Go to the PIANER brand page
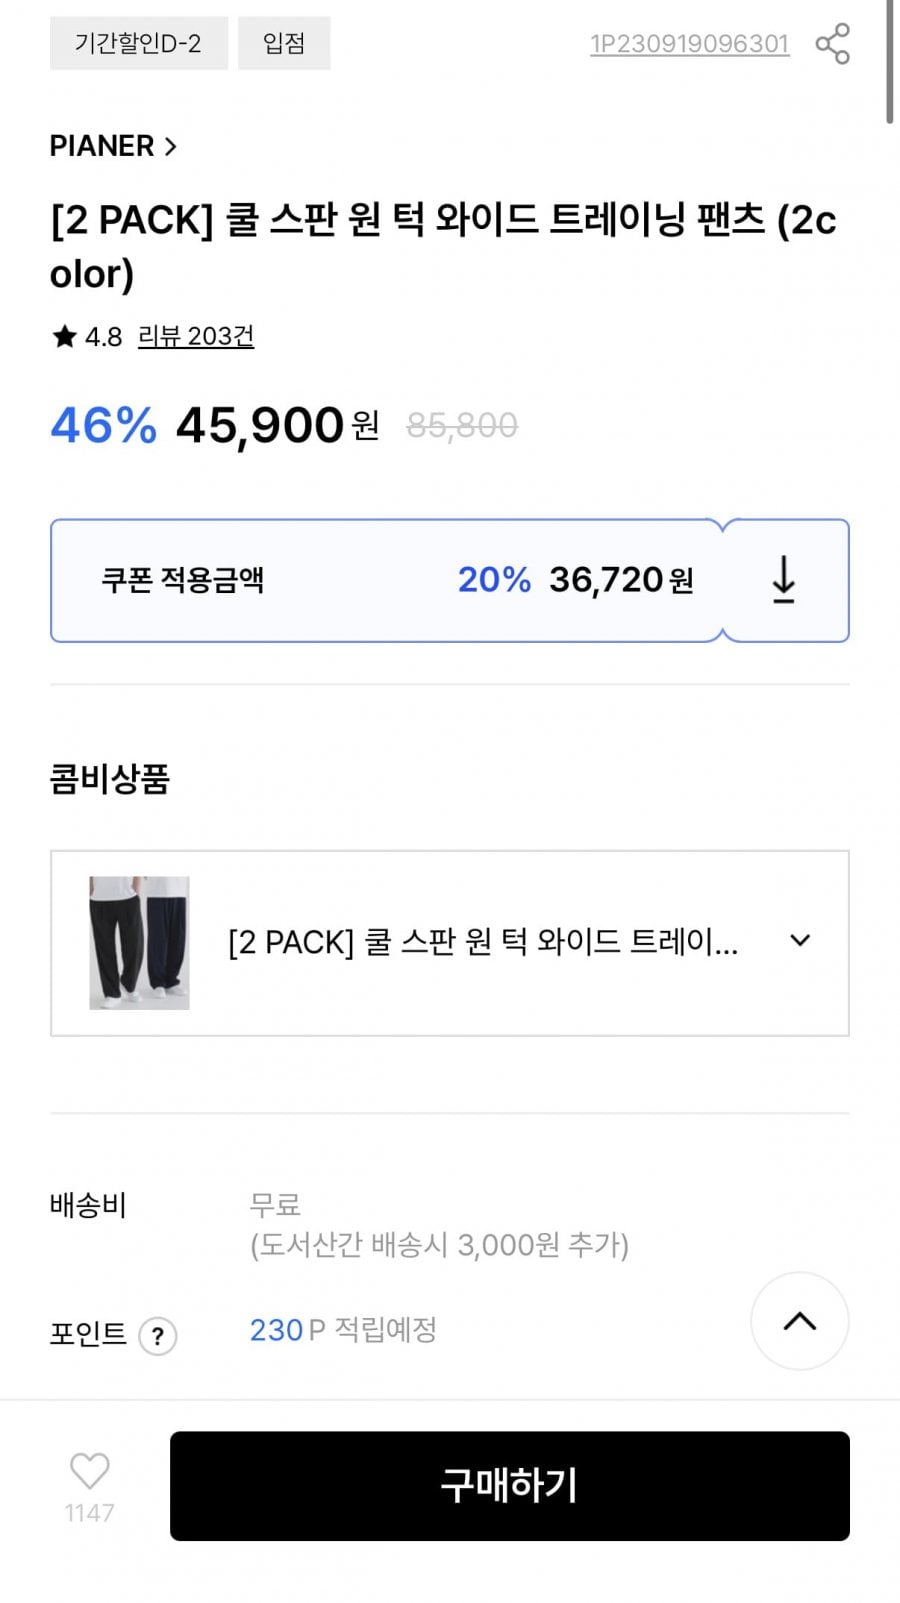The width and height of the screenshot is (900, 1603). pos(102,146)
